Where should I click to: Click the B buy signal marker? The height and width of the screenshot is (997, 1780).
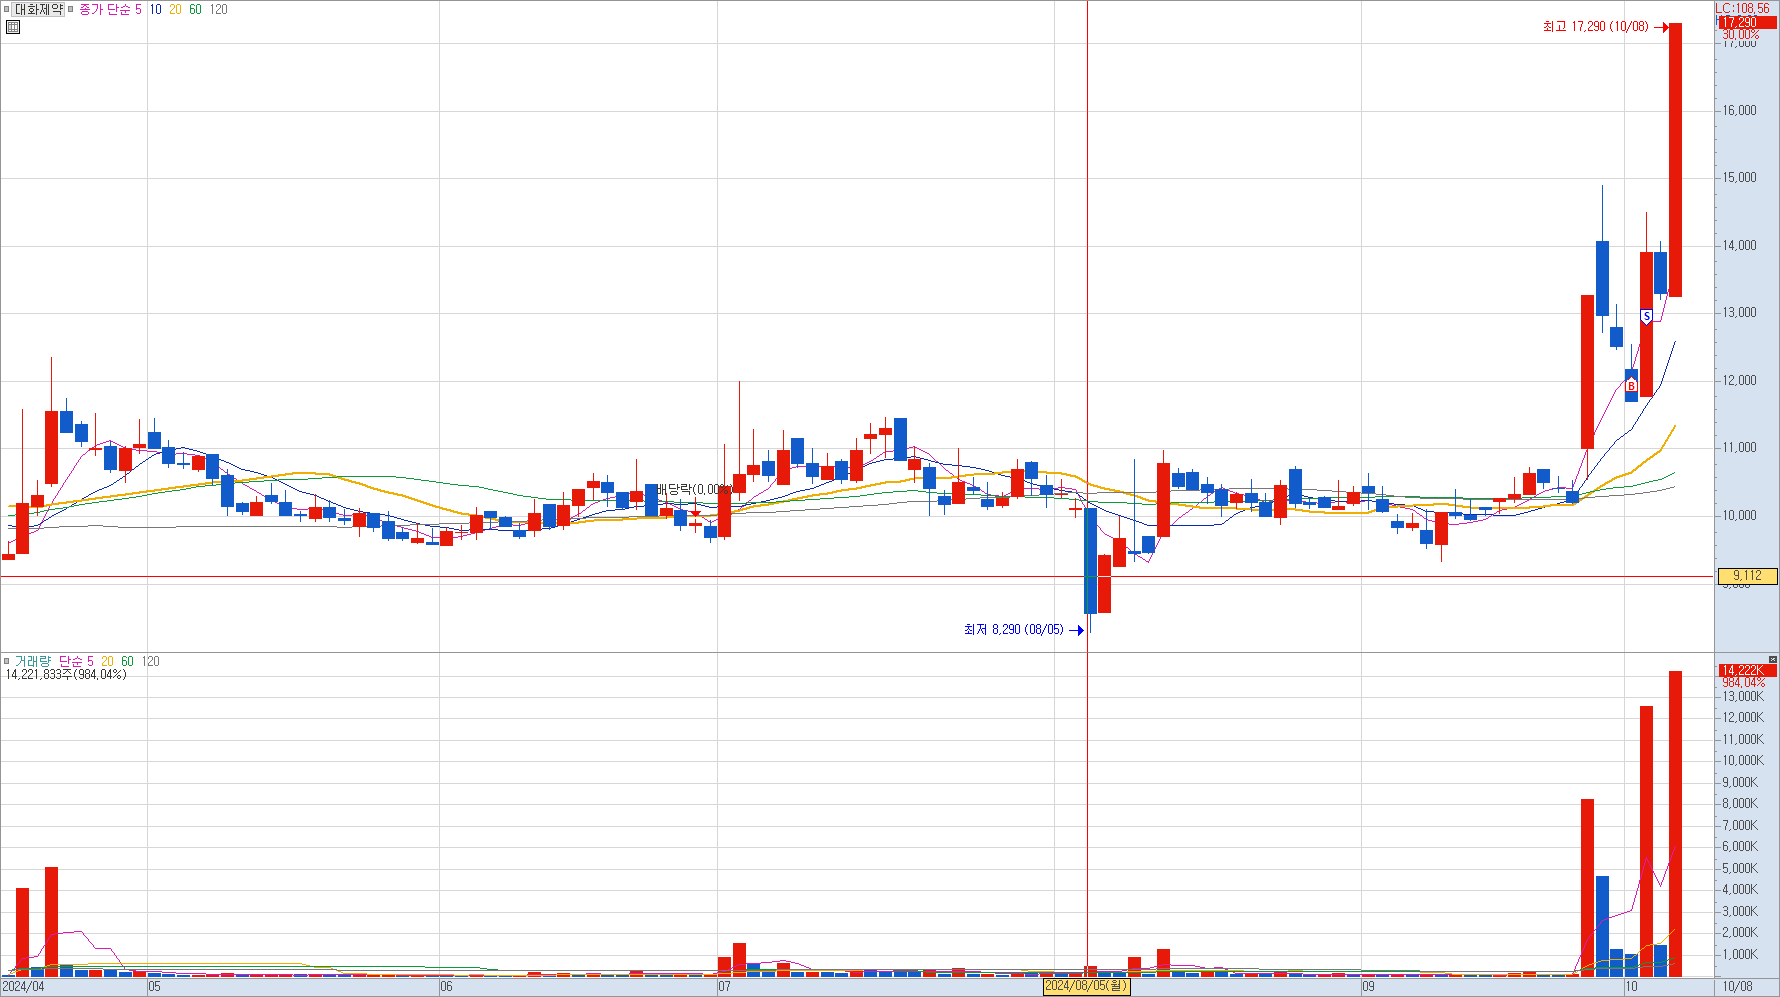1631,386
